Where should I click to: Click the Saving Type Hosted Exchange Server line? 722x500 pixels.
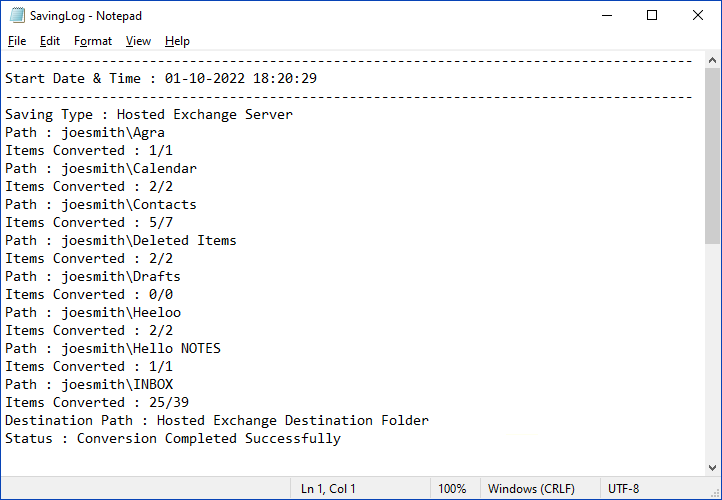click(149, 114)
